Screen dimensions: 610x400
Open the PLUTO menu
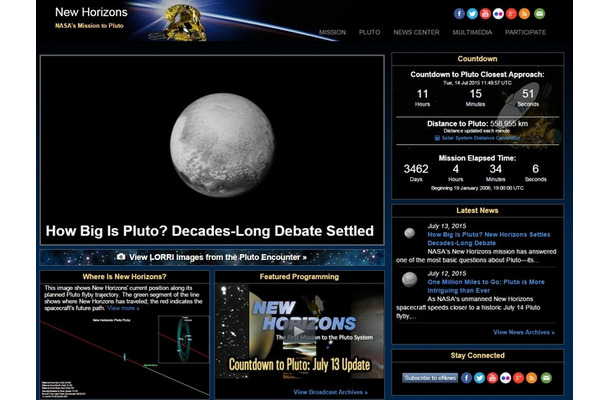point(370,32)
